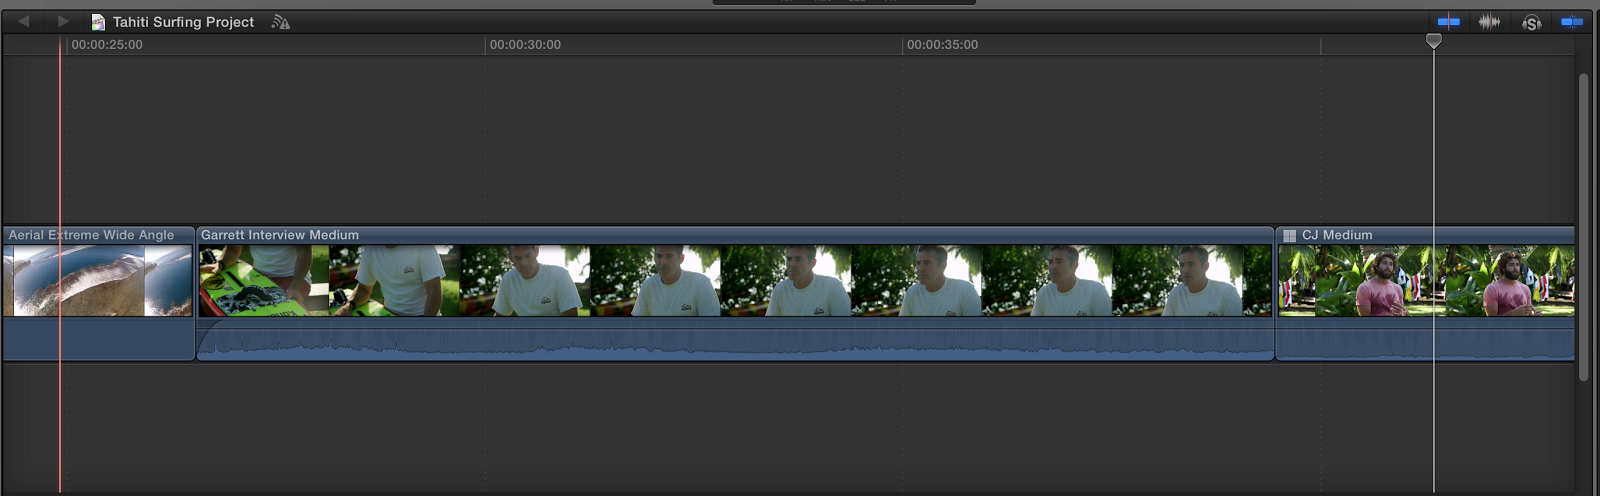Click the Tahiti Surfing Project file icon
Screen dimensions: 1600x496
(x=98, y=22)
